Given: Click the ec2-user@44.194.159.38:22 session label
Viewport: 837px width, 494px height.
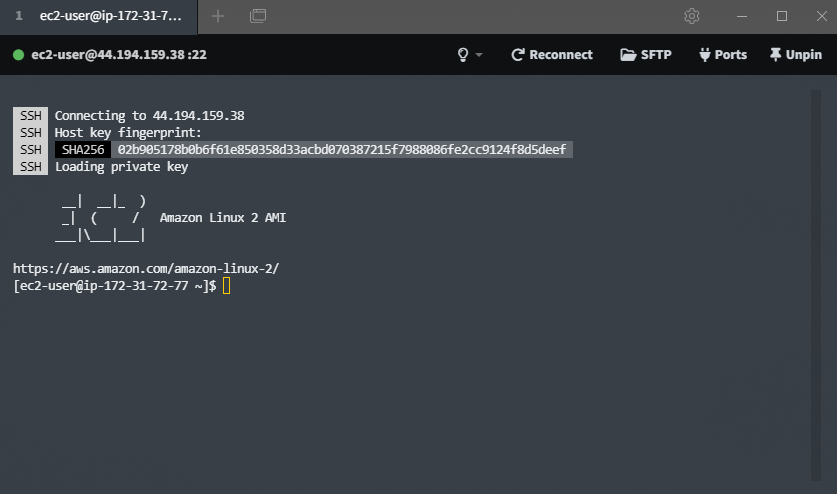Looking at the screenshot, I should [x=118, y=55].
